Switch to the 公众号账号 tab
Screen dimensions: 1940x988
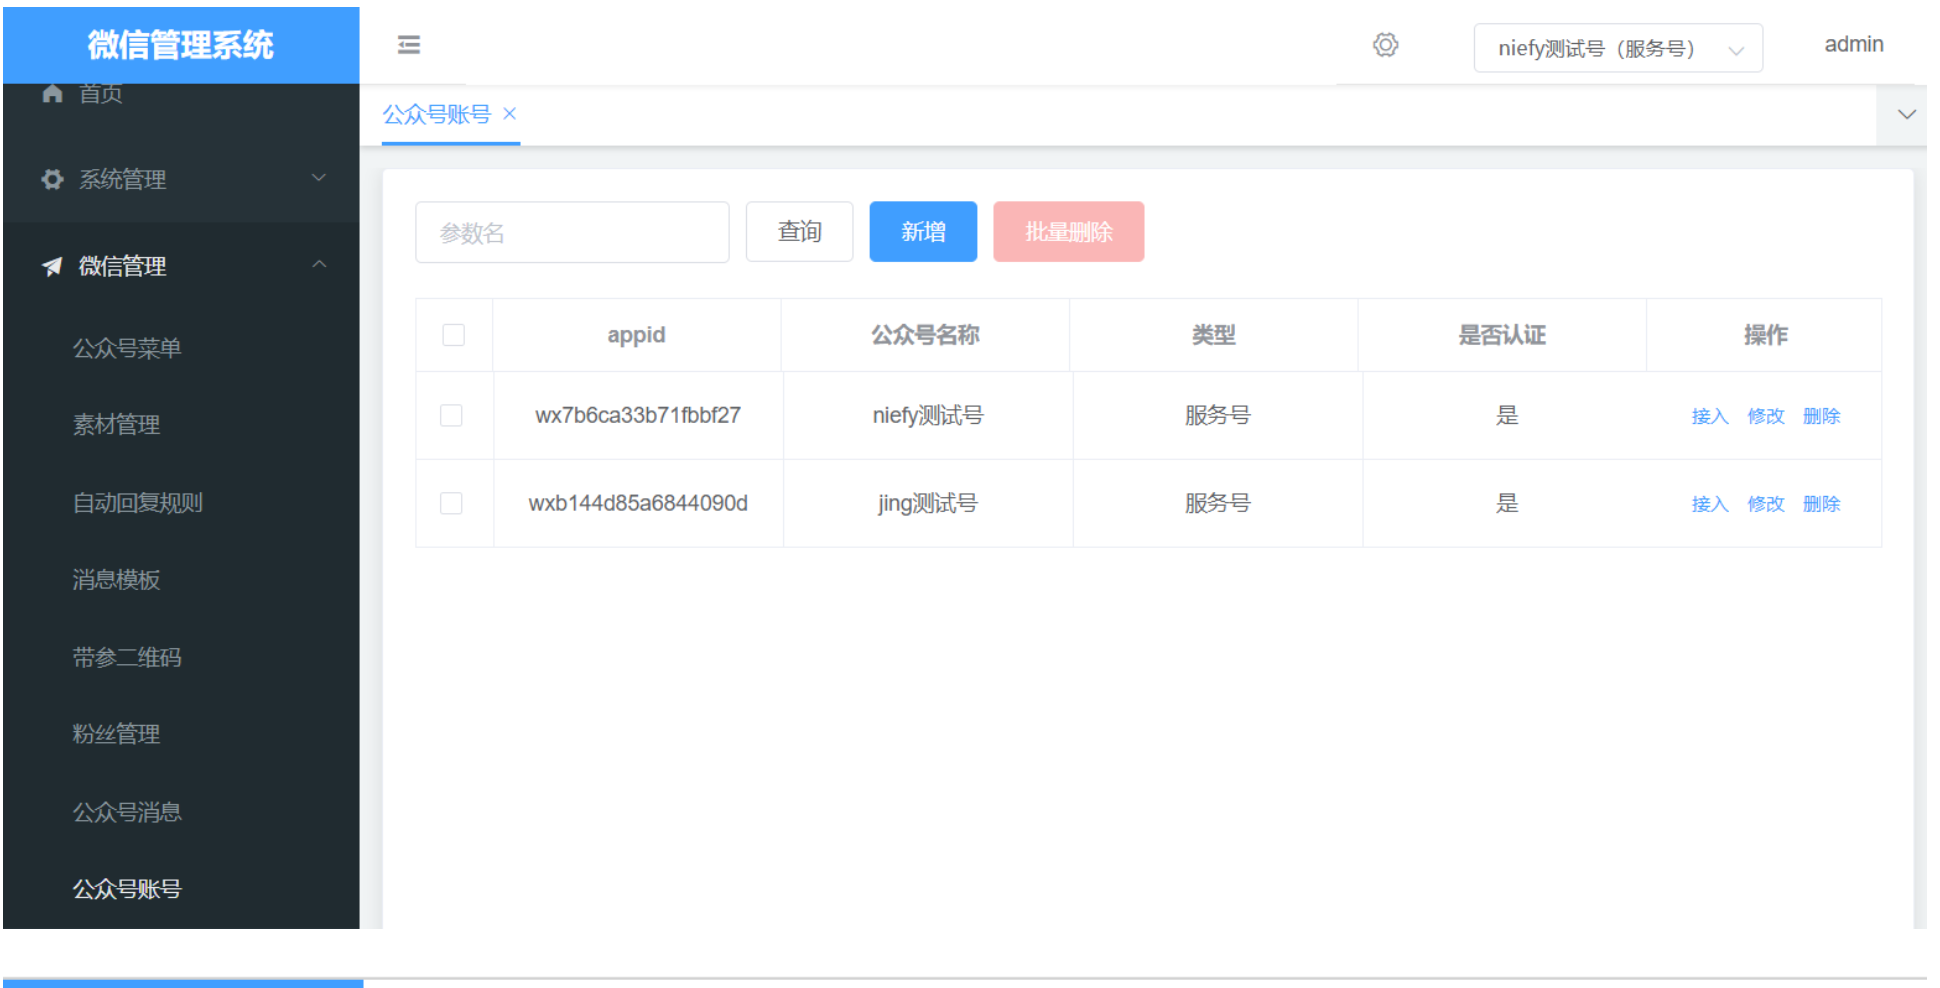[x=437, y=114]
